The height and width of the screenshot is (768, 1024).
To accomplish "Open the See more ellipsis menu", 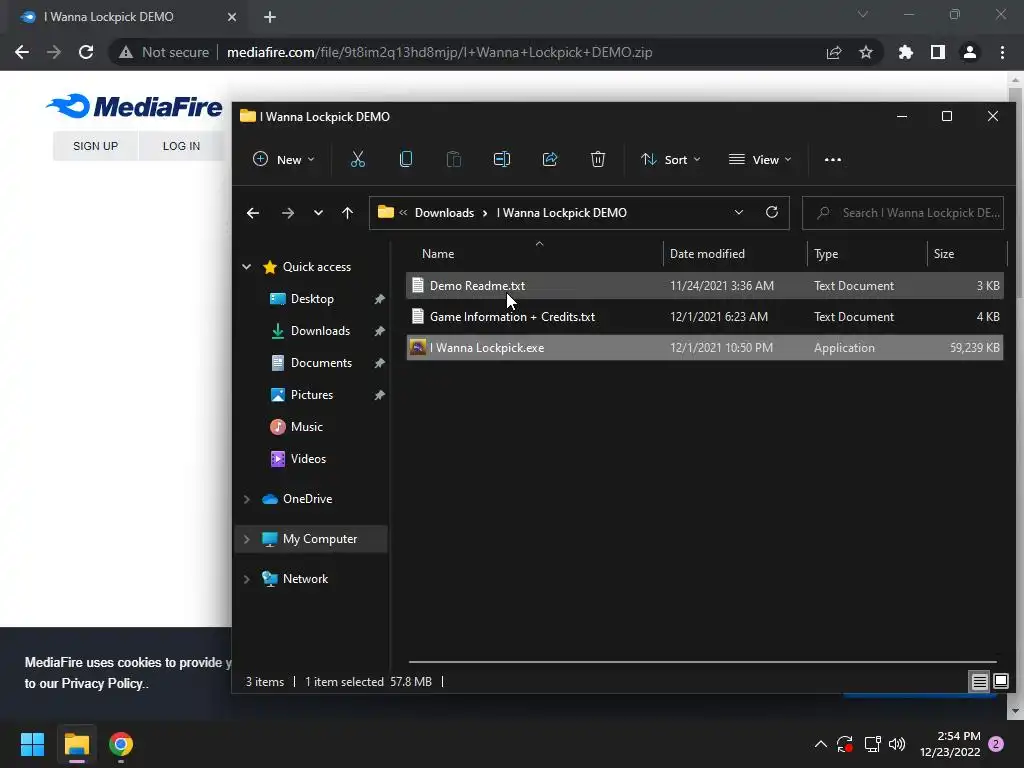I will [x=833, y=159].
